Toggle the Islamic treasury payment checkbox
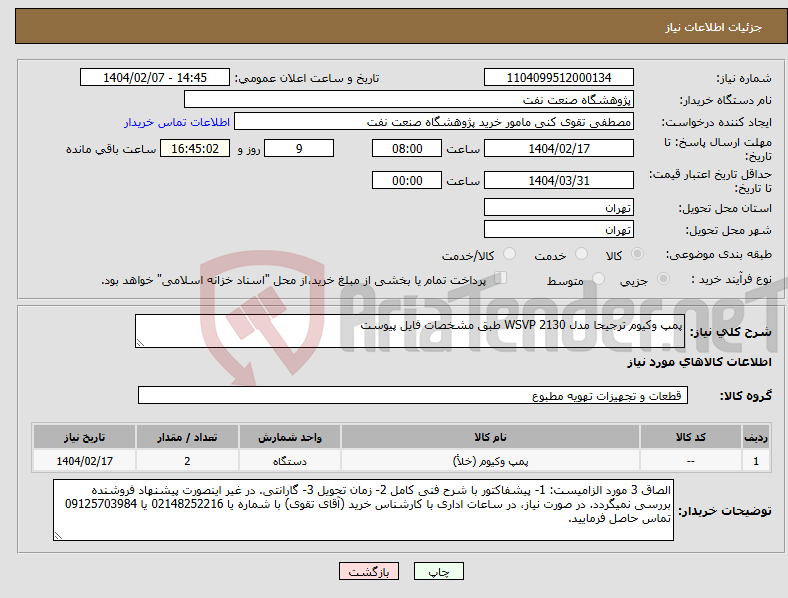This screenshot has width=788, height=598. tap(500, 278)
